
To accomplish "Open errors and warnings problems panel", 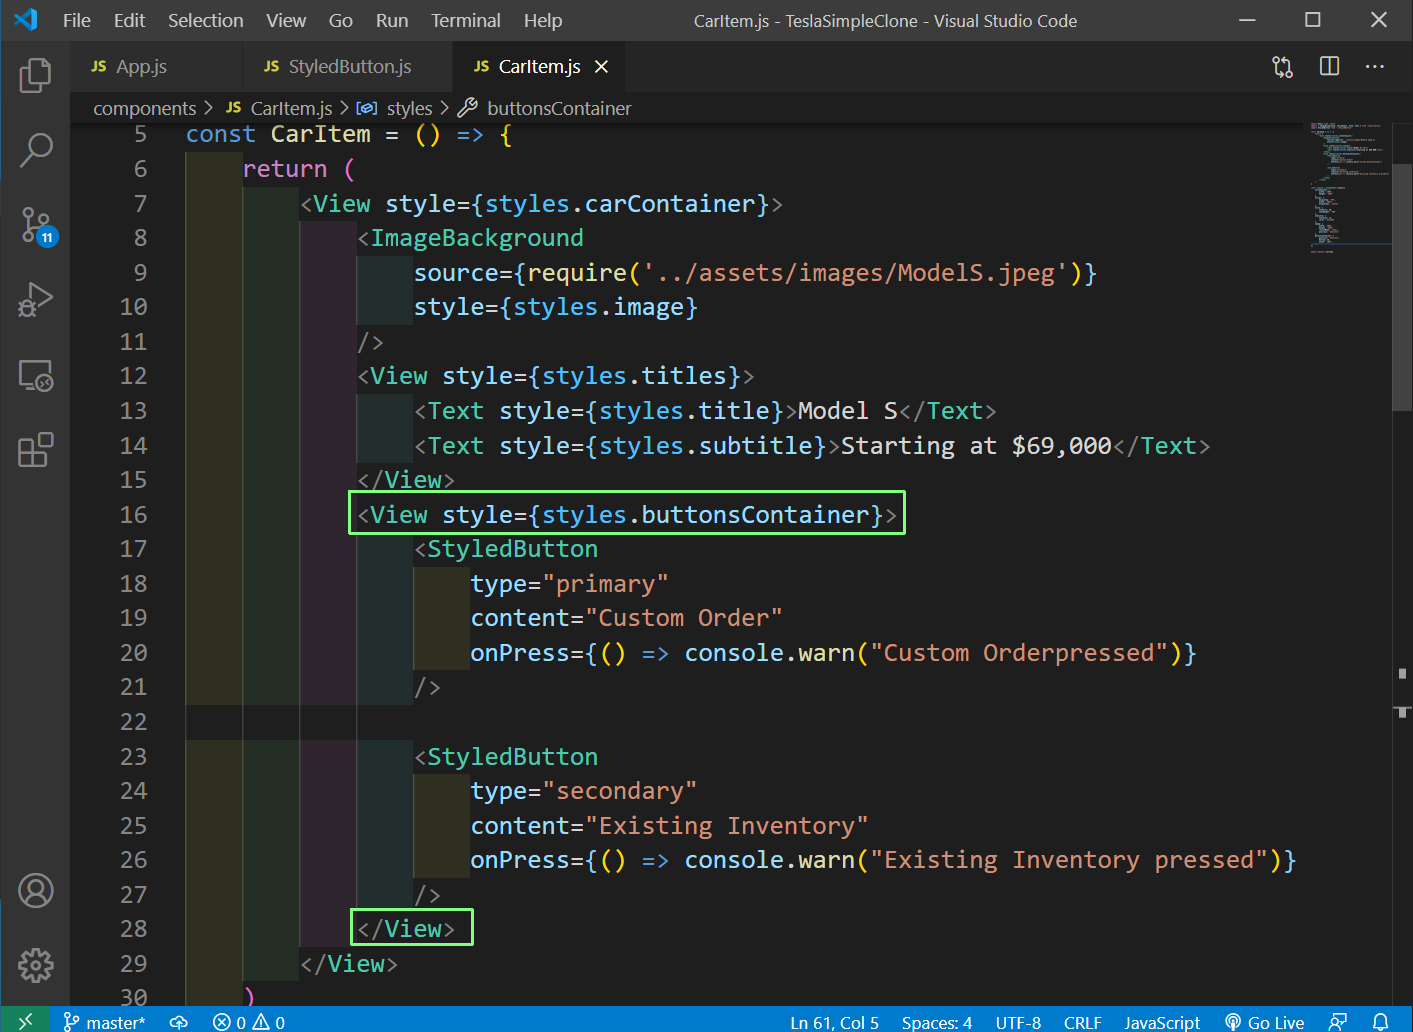I will tap(249, 1022).
